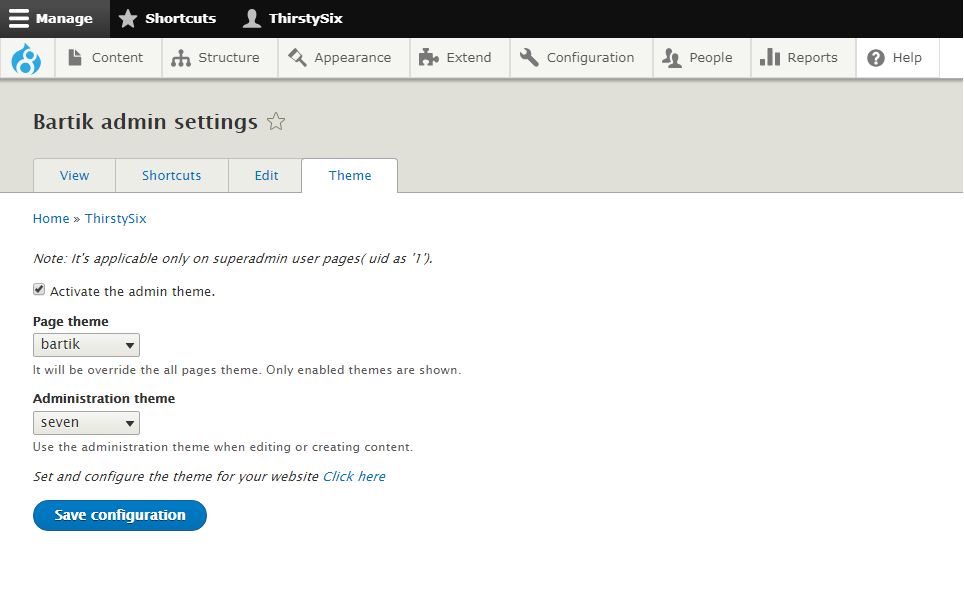The image size is (964, 589).
Task: Open the Configuration admin menu
Action: [x=582, y=58]
